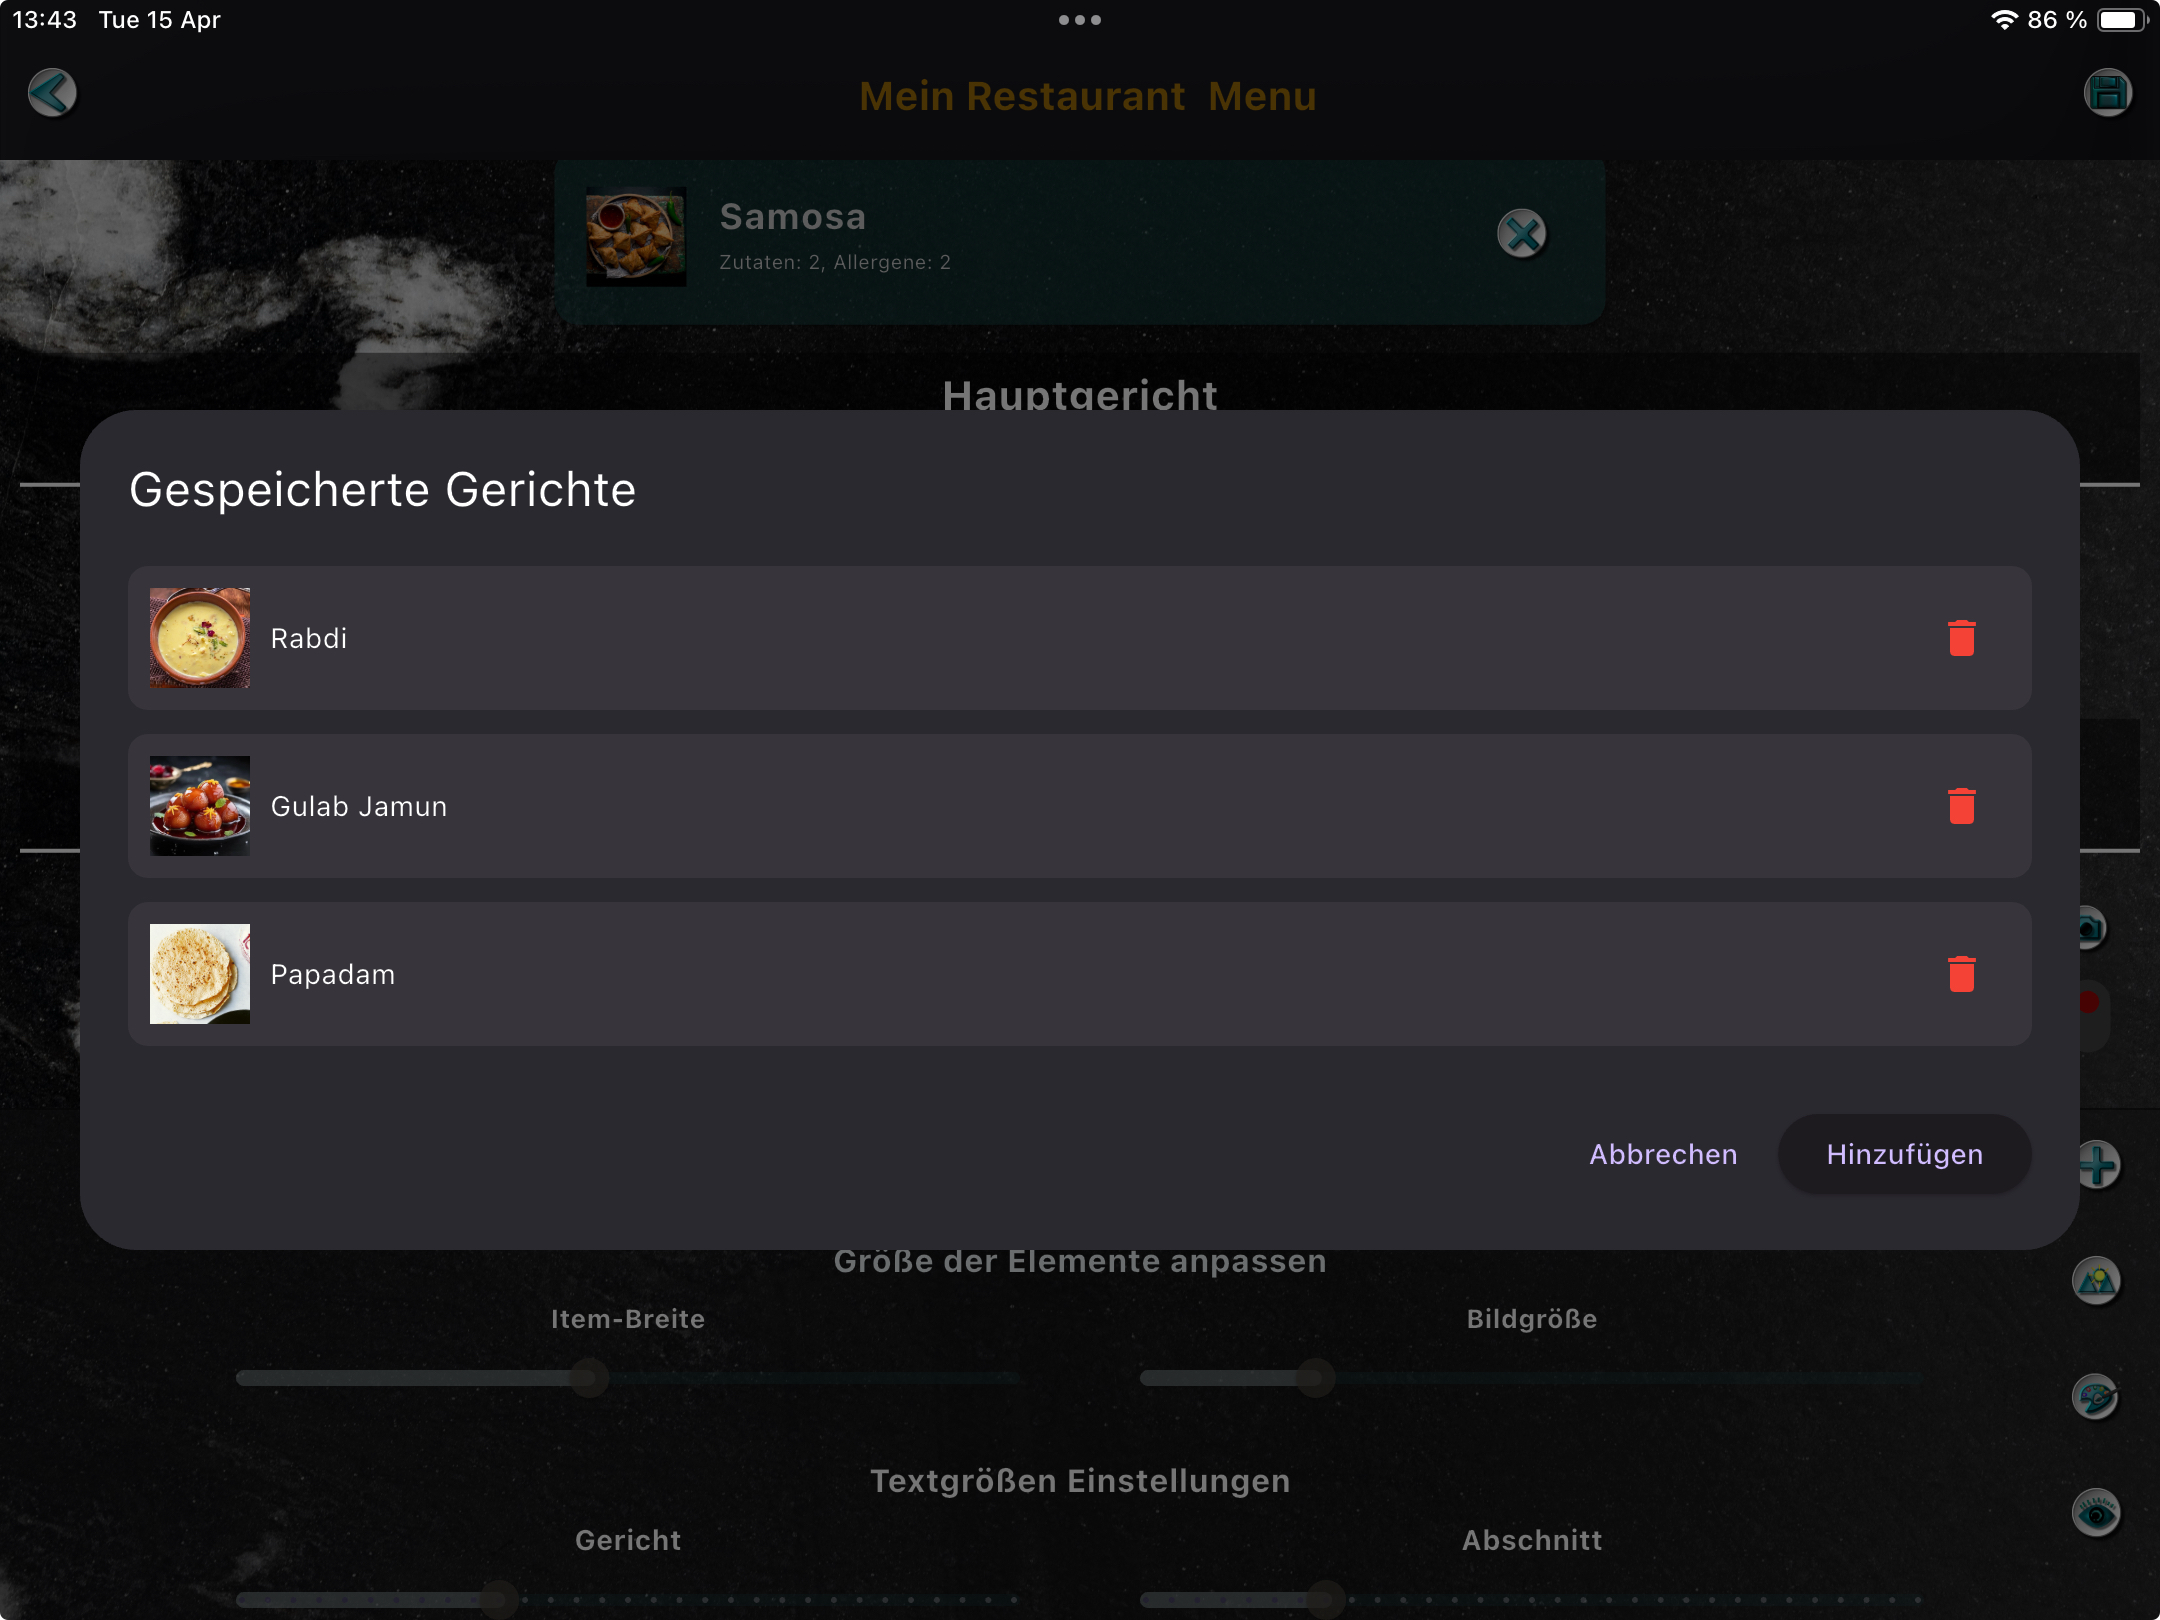Delete the Rabdi saved dish
Image resolution: width=2160 pixels, height=1620 pixels.
[1960, 638]
